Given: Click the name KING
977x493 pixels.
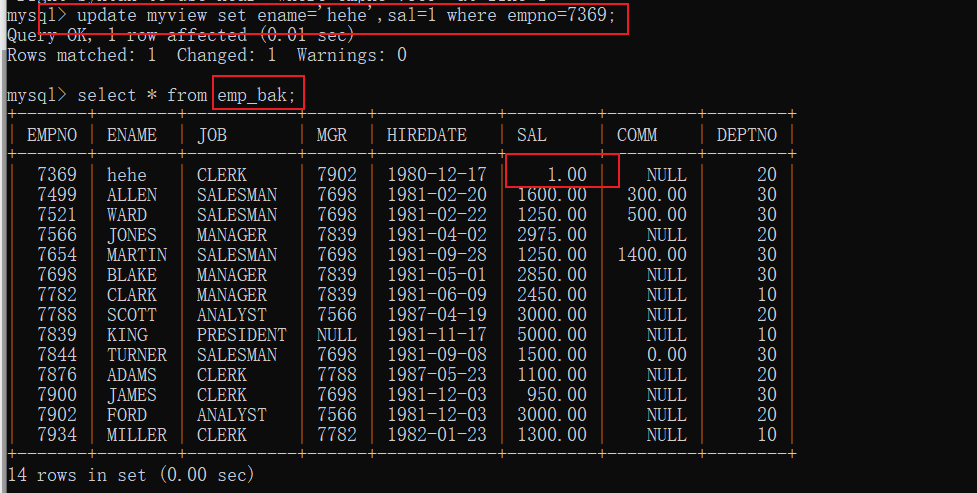Looking at the screenshot, I should pyautogui.click(x=126, y=334).
